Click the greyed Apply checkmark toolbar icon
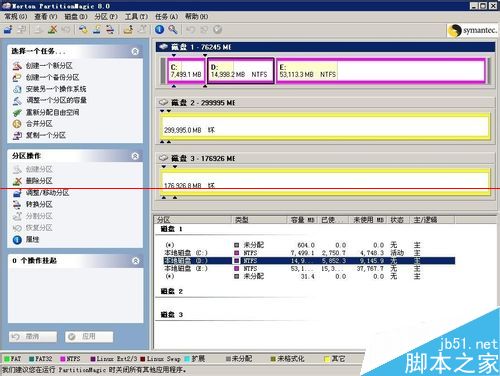 [x=217, y=30]
